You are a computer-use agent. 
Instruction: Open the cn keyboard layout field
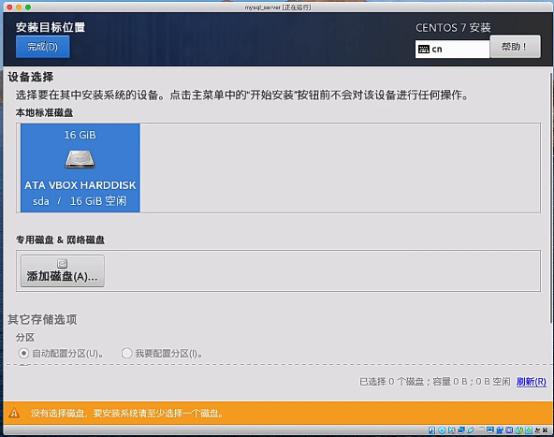(452, 49)
